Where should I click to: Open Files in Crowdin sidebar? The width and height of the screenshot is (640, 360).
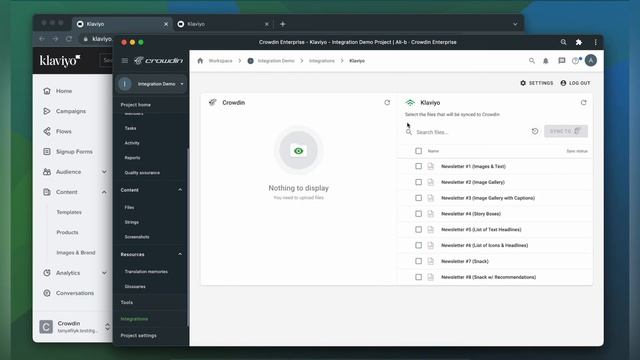point(129,207)
